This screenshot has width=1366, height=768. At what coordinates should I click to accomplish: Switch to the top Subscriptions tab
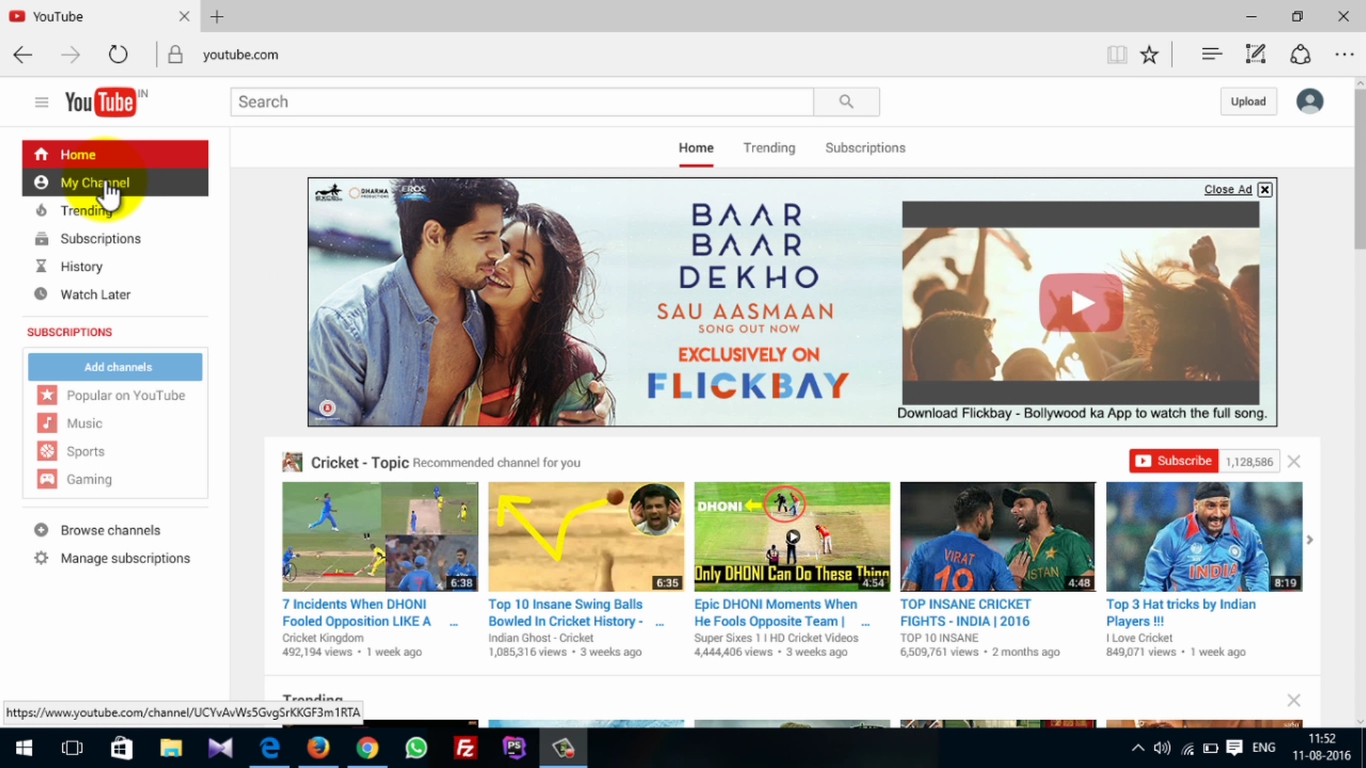[x=865, y=148]
